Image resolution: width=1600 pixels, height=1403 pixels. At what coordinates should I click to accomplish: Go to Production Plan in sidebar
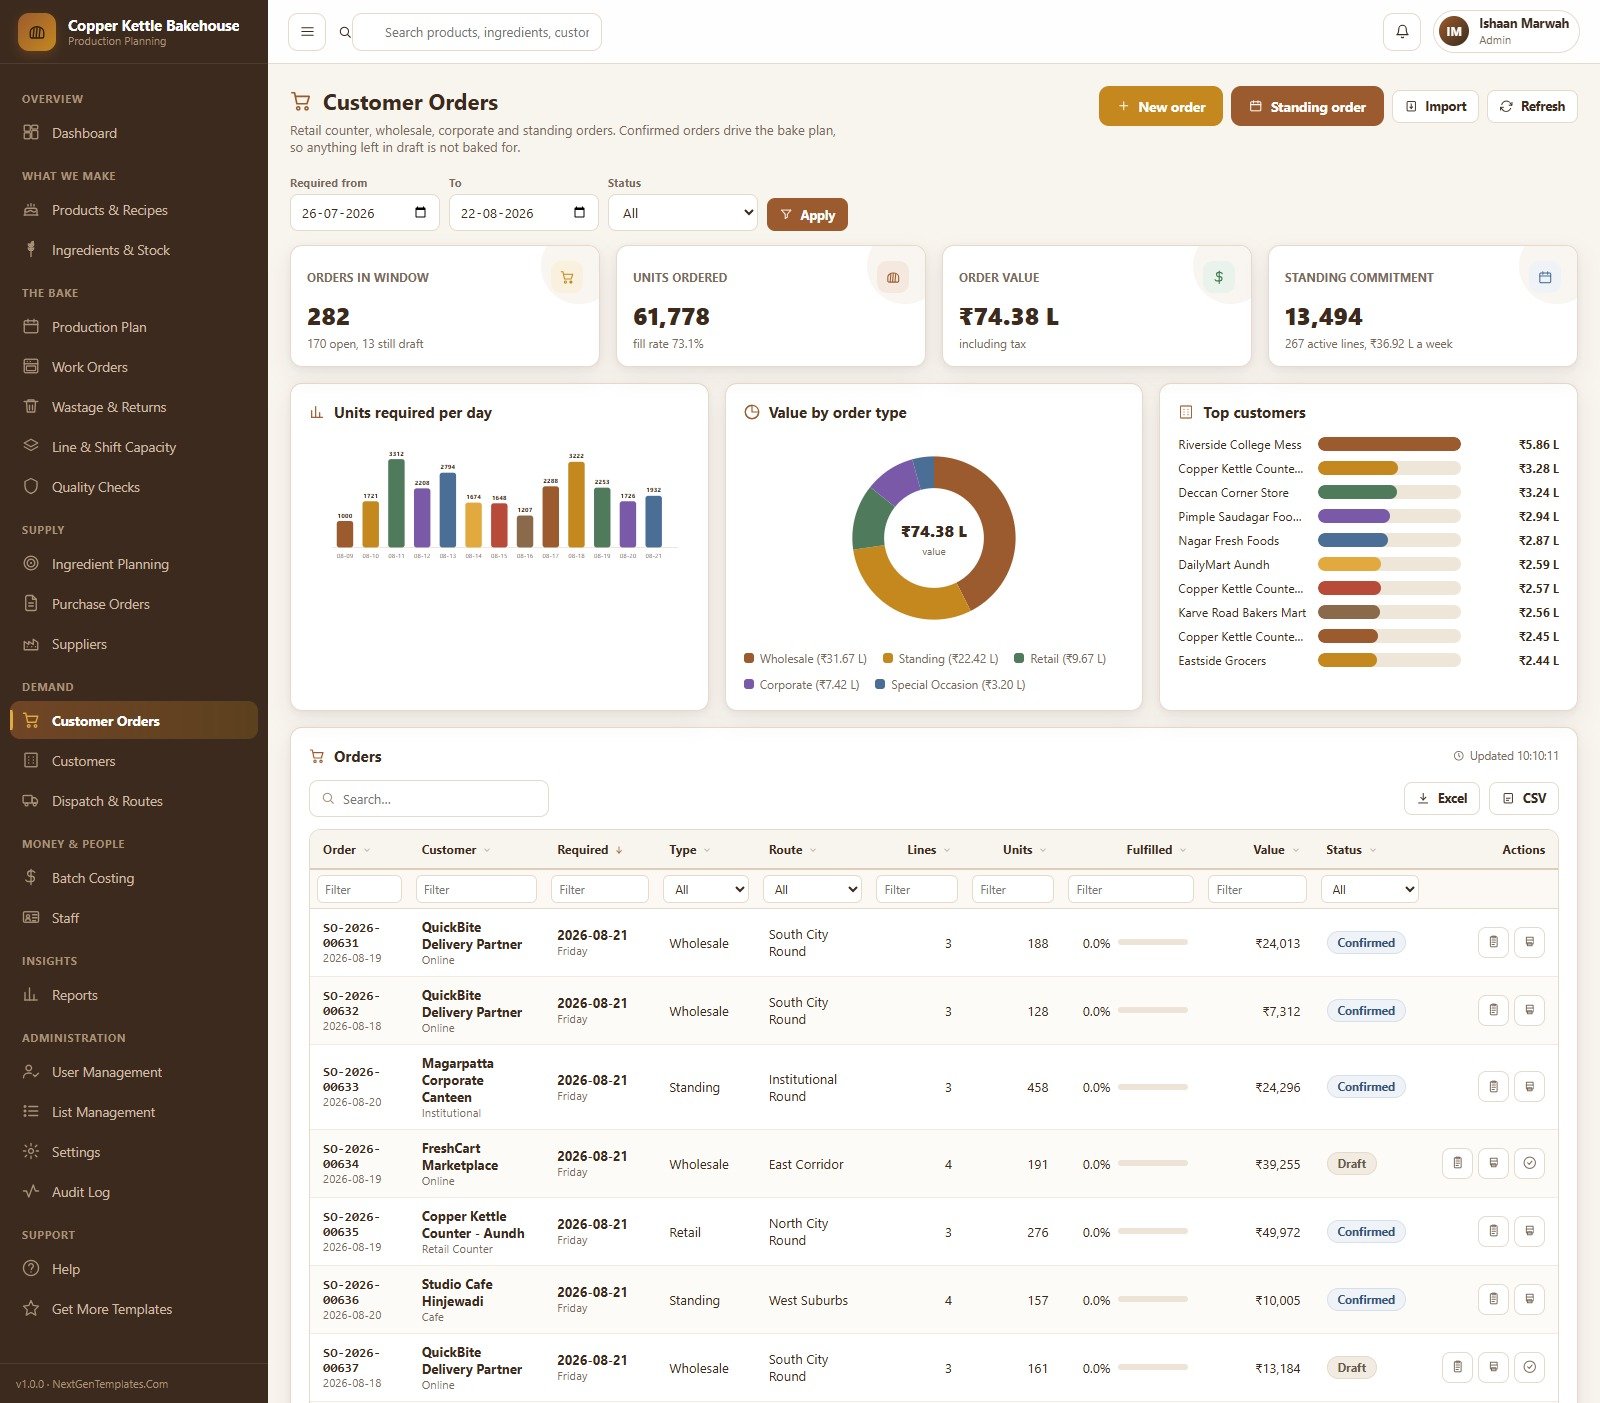[134, 327]
